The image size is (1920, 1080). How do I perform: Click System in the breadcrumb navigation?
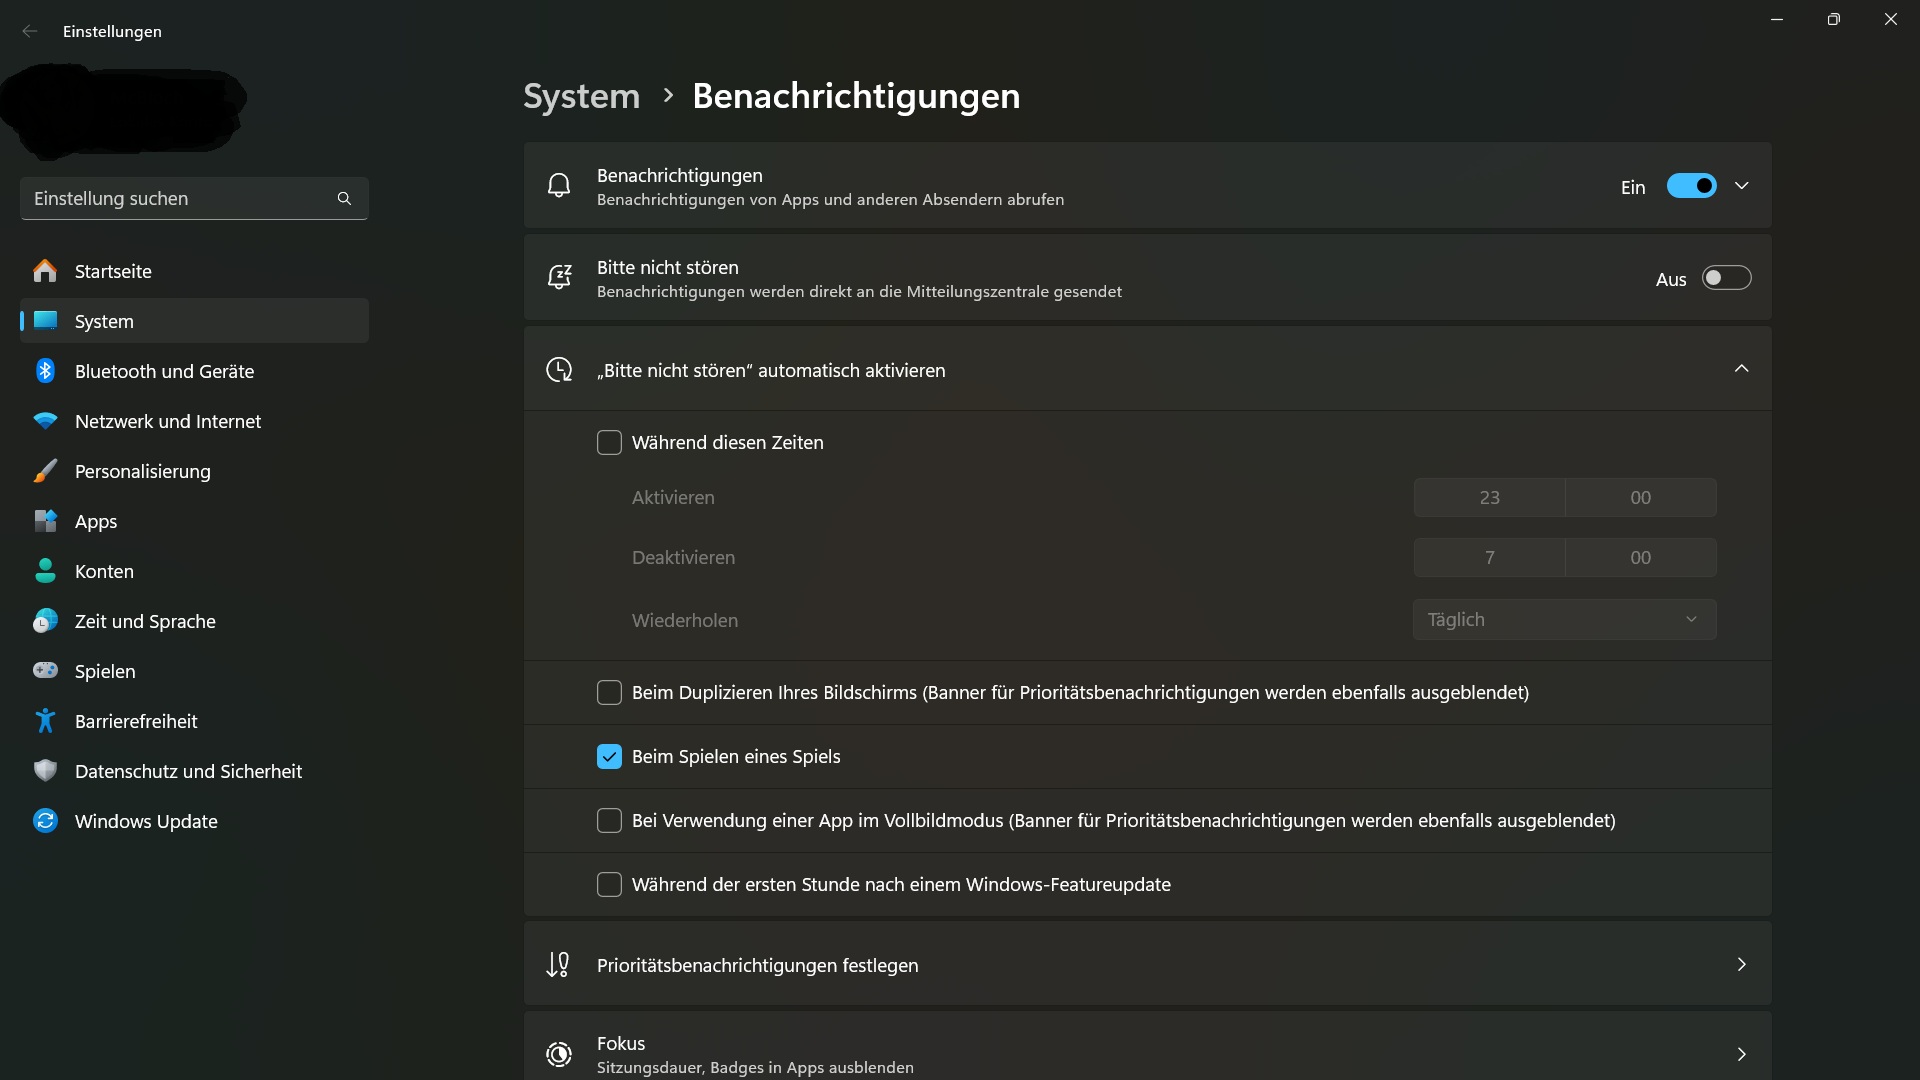pos(580,95)
